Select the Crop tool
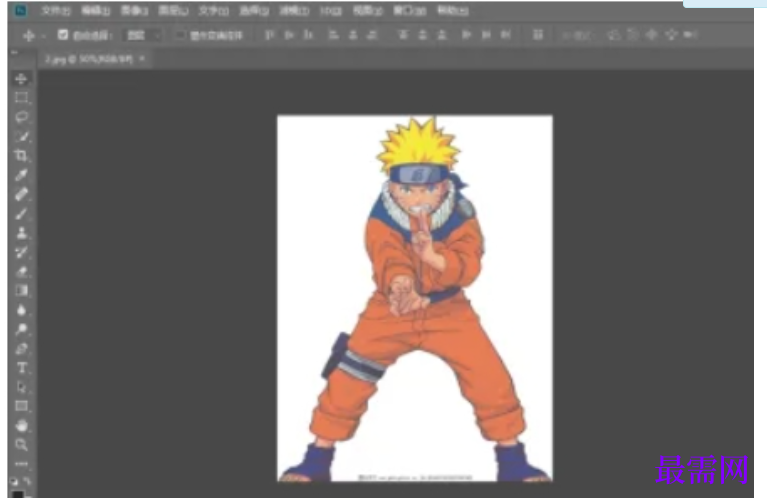The image size is (767, 501). (21, 156)
